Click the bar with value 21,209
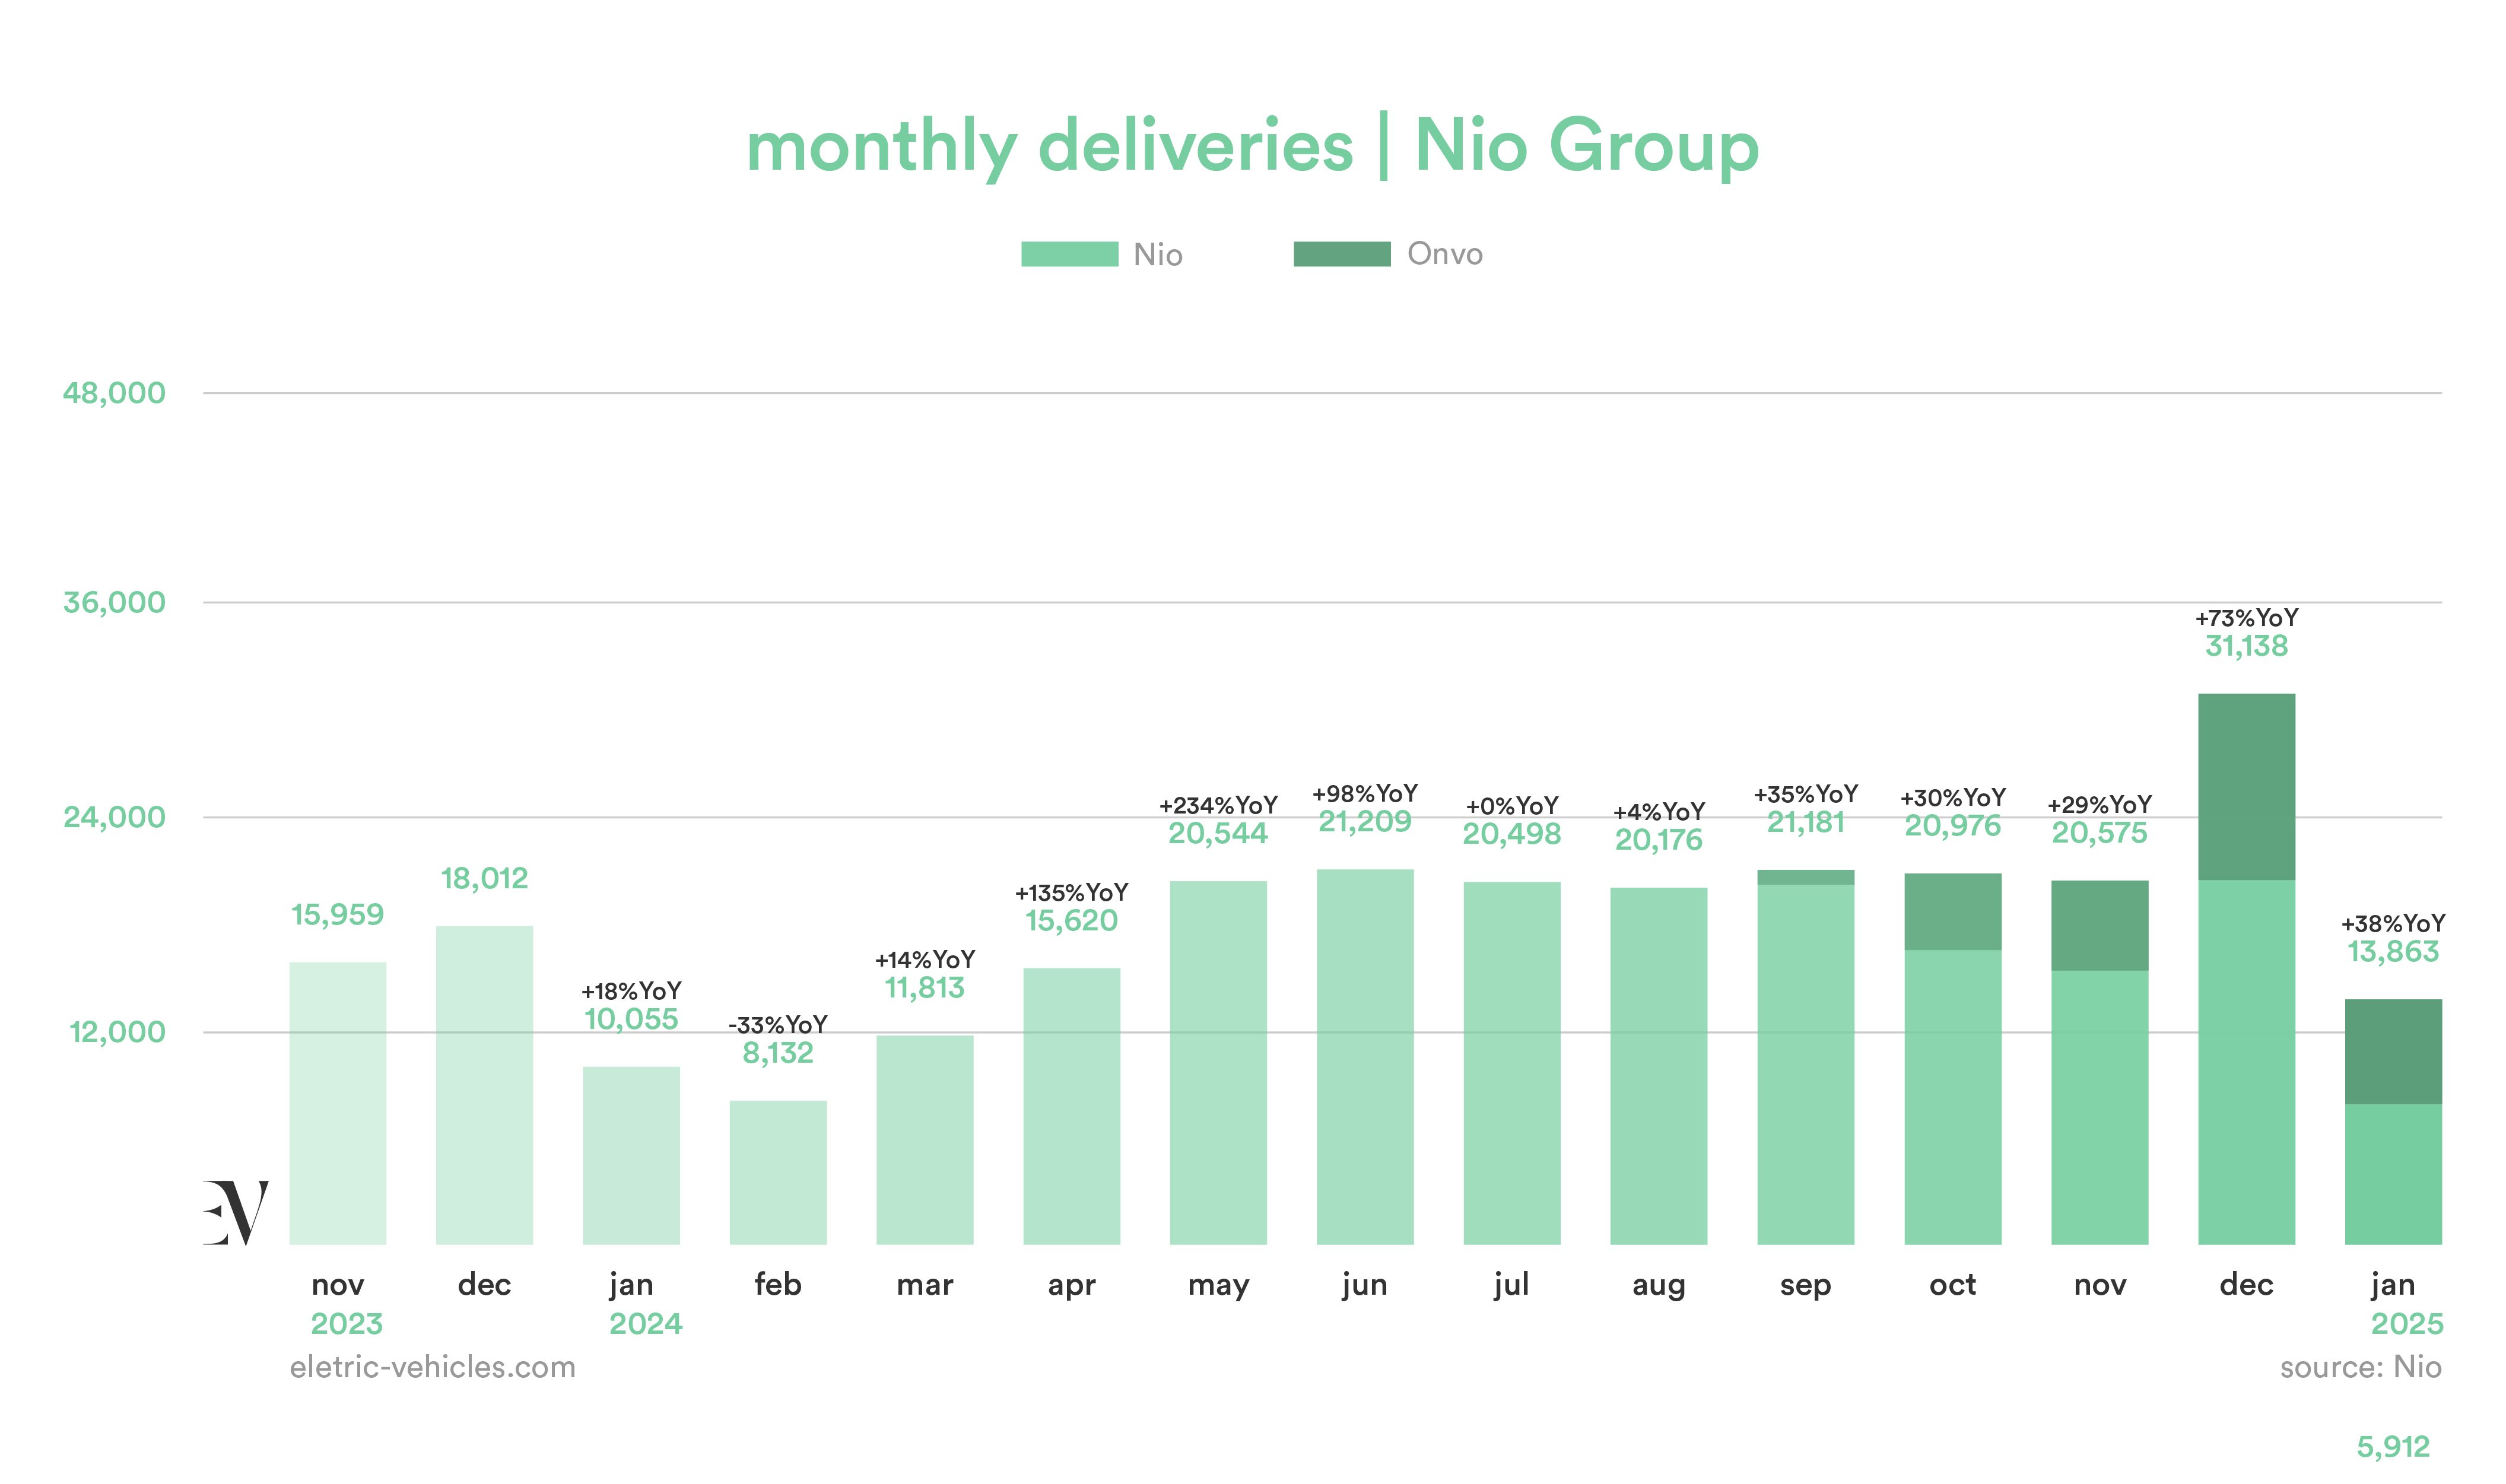This screenshot has height=1484, width=2506. [1365, 1057]
